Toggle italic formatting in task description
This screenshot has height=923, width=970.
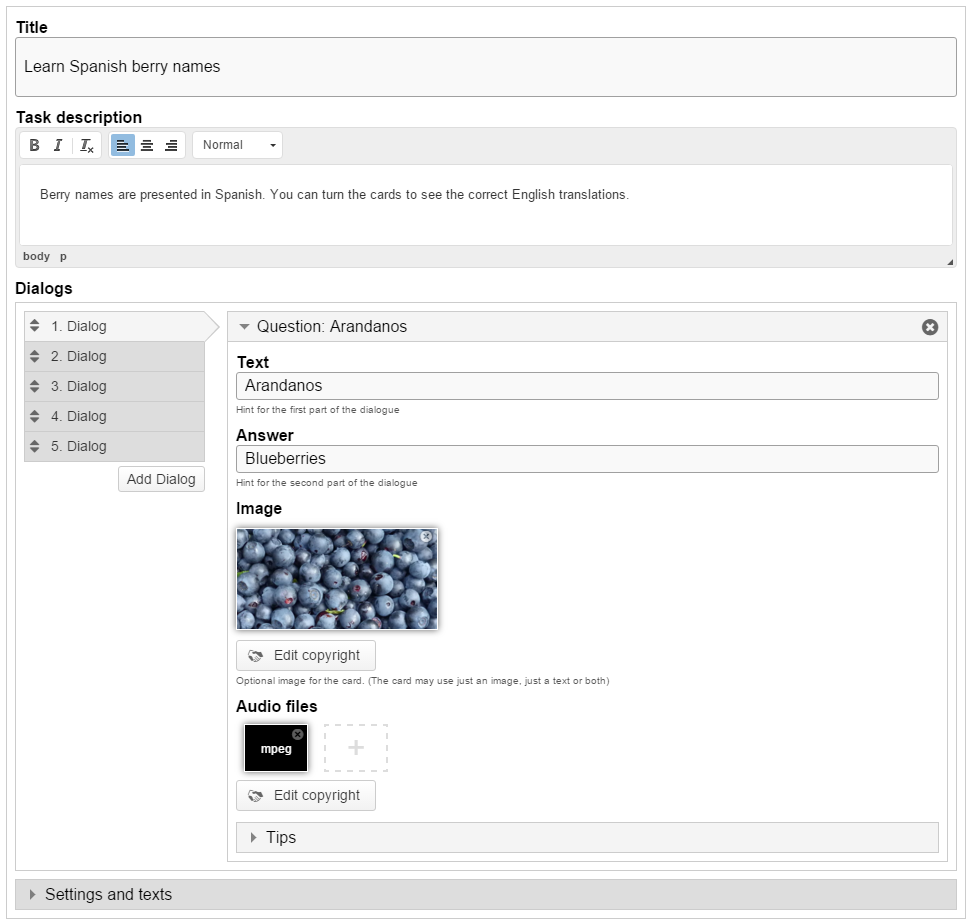click(x=58, y=145)
